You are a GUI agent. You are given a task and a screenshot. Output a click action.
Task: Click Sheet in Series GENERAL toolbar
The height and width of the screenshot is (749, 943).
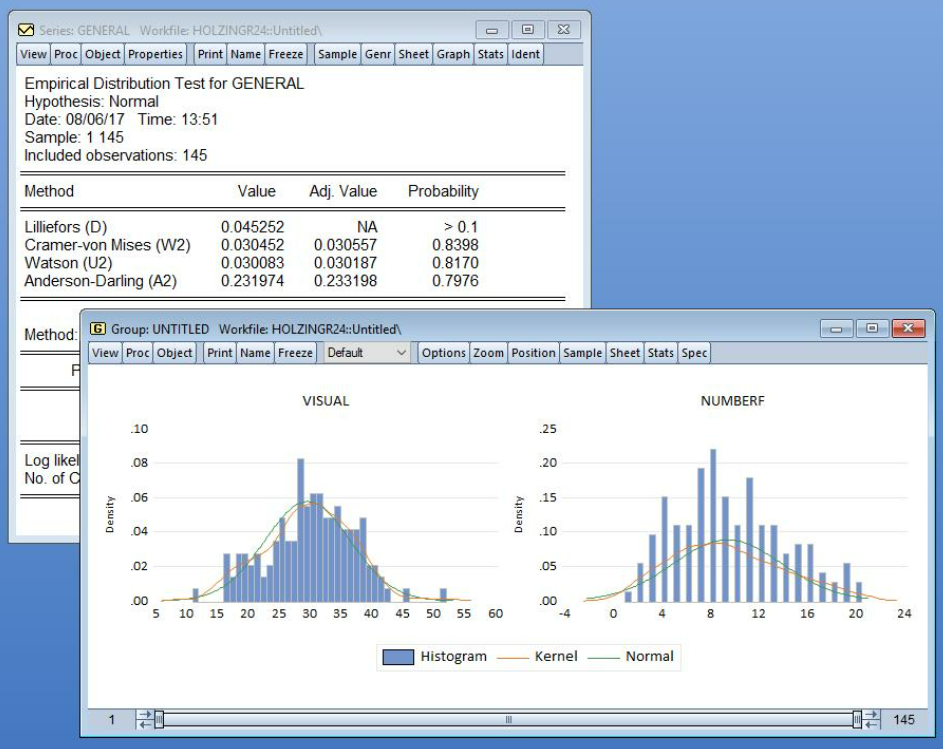pos(414,54)
